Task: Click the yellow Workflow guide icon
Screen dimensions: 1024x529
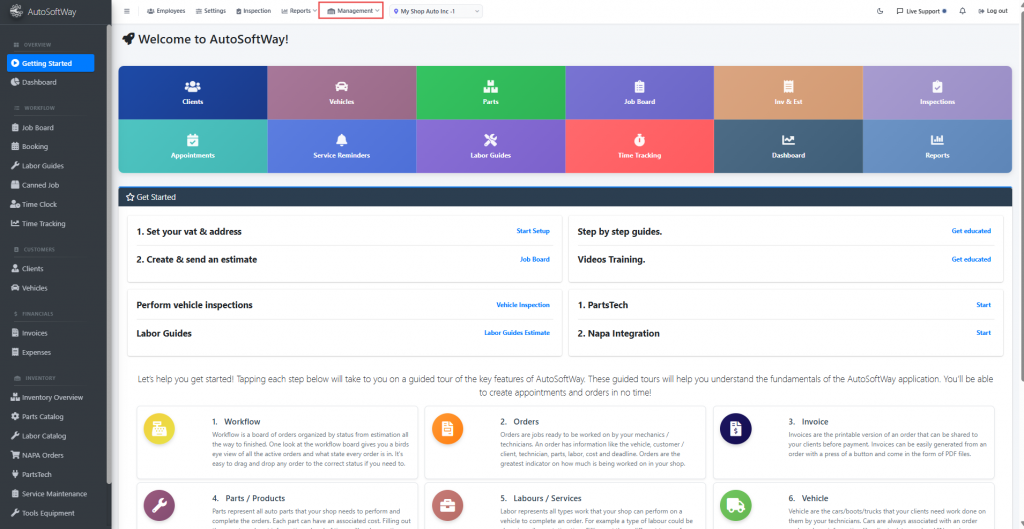Action: pyautogui.click(x=158, y=428)
